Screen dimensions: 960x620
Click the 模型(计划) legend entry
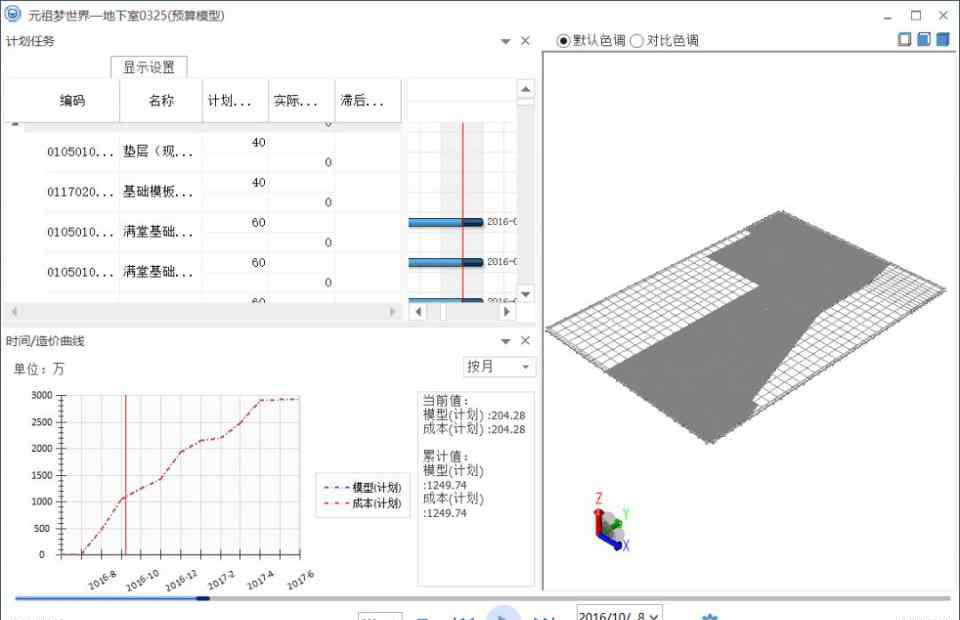click(362, 488)
